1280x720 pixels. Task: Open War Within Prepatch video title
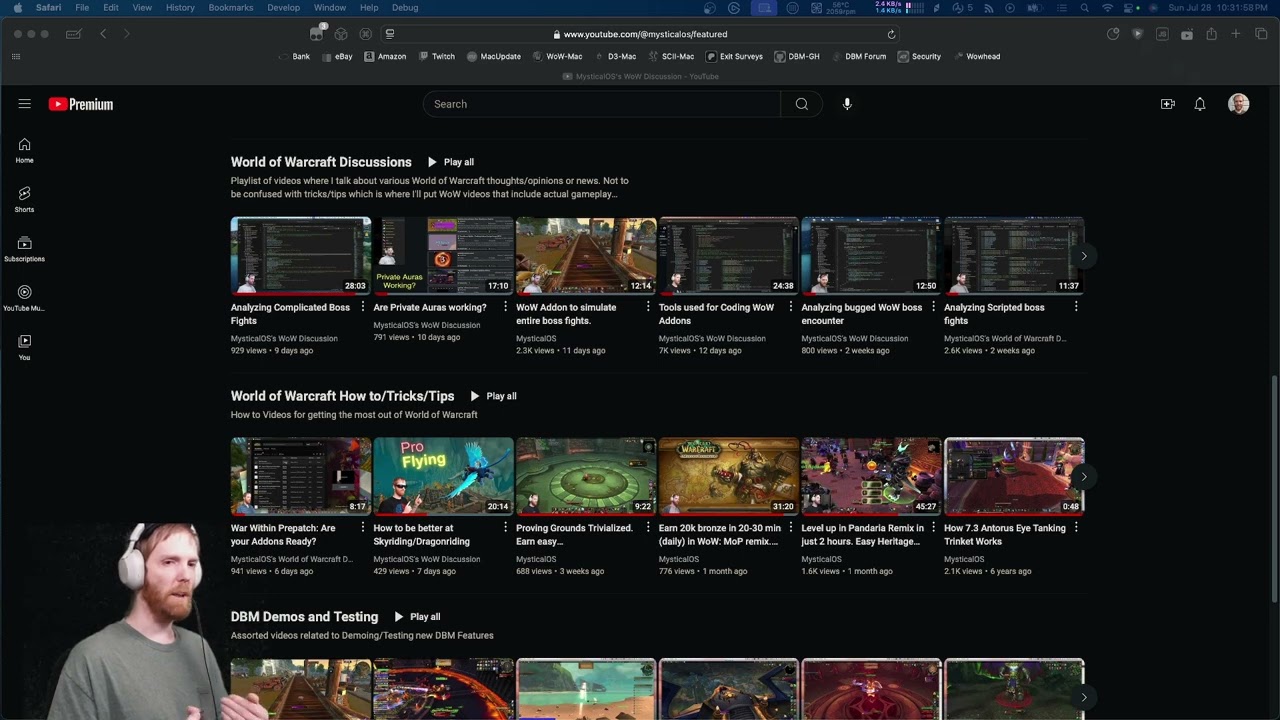coord(283,535)
